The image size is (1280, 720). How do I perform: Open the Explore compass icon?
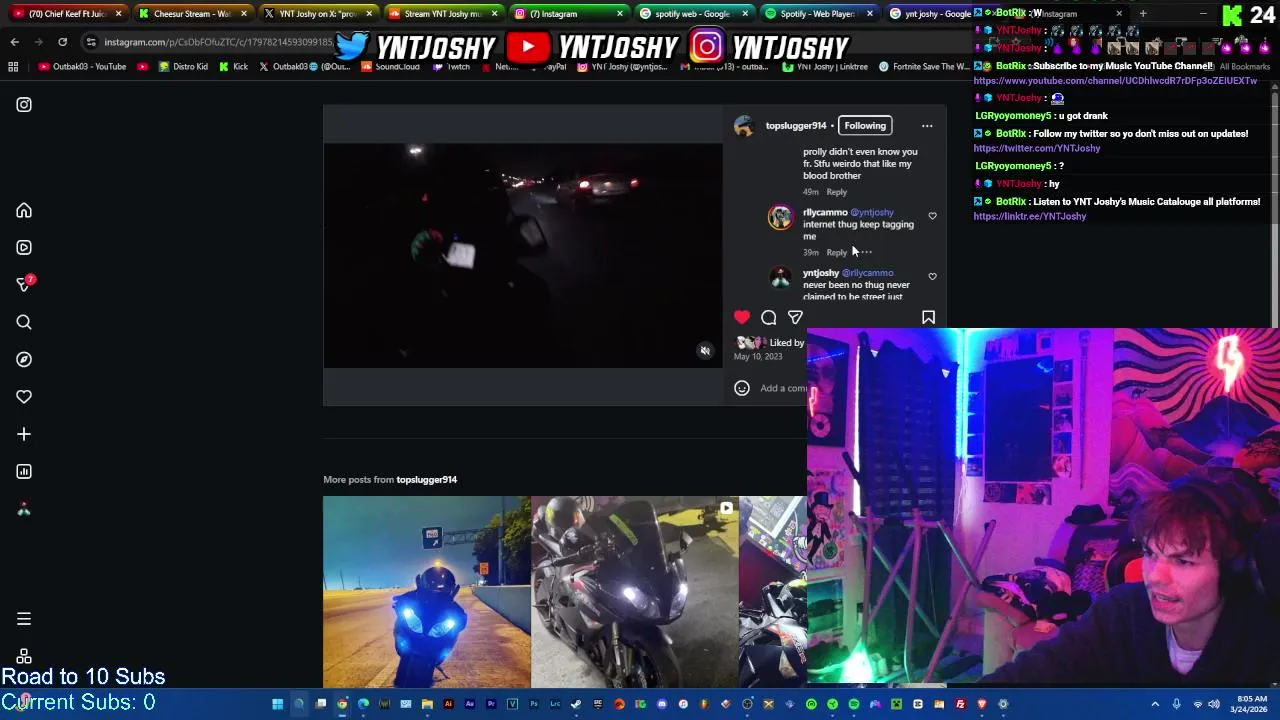[24, 360]
